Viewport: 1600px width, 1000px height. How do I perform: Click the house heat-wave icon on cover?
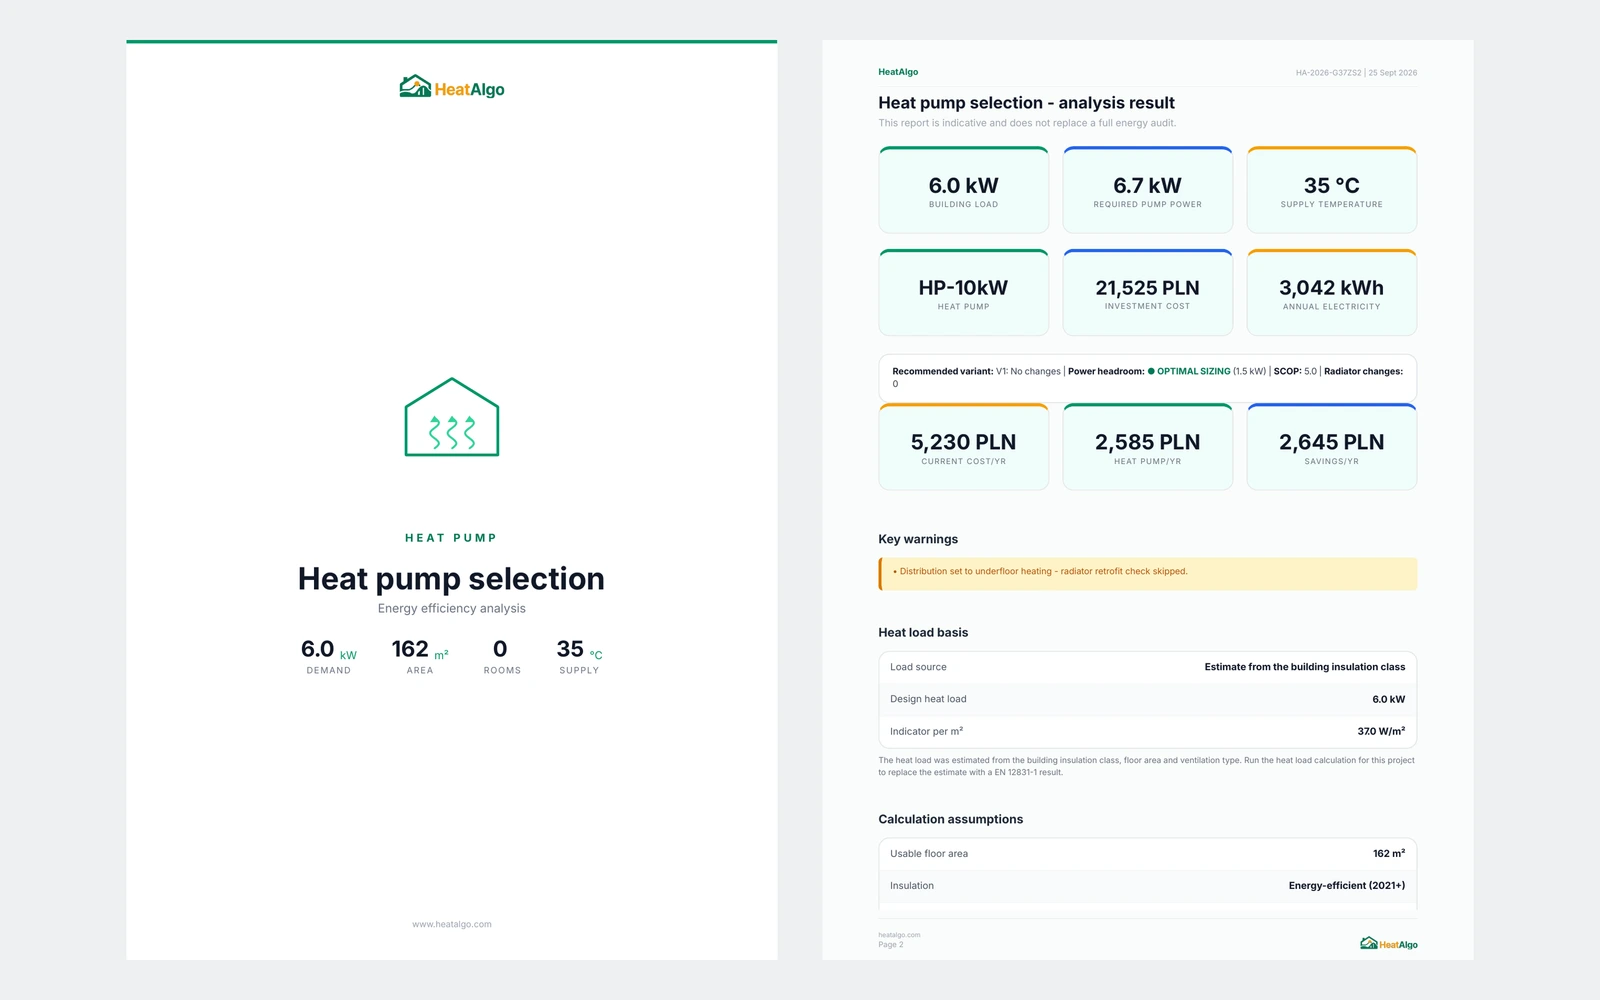click(452, 417)
